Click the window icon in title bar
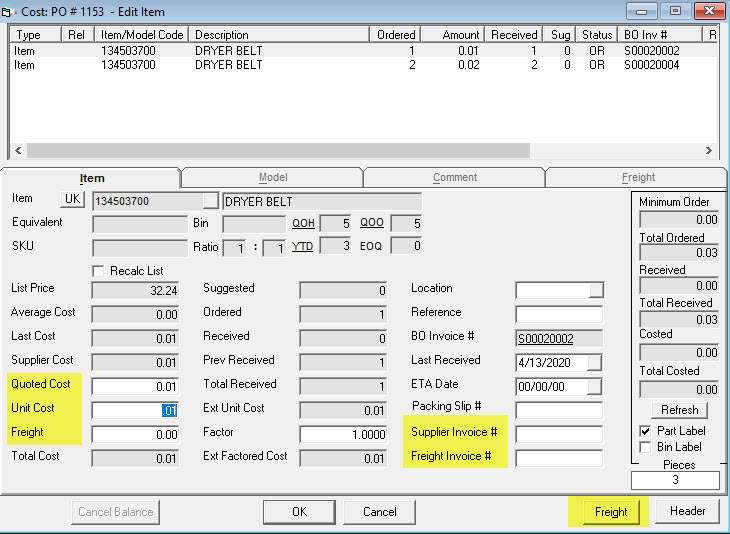The image size is (730, 534). 7,12
